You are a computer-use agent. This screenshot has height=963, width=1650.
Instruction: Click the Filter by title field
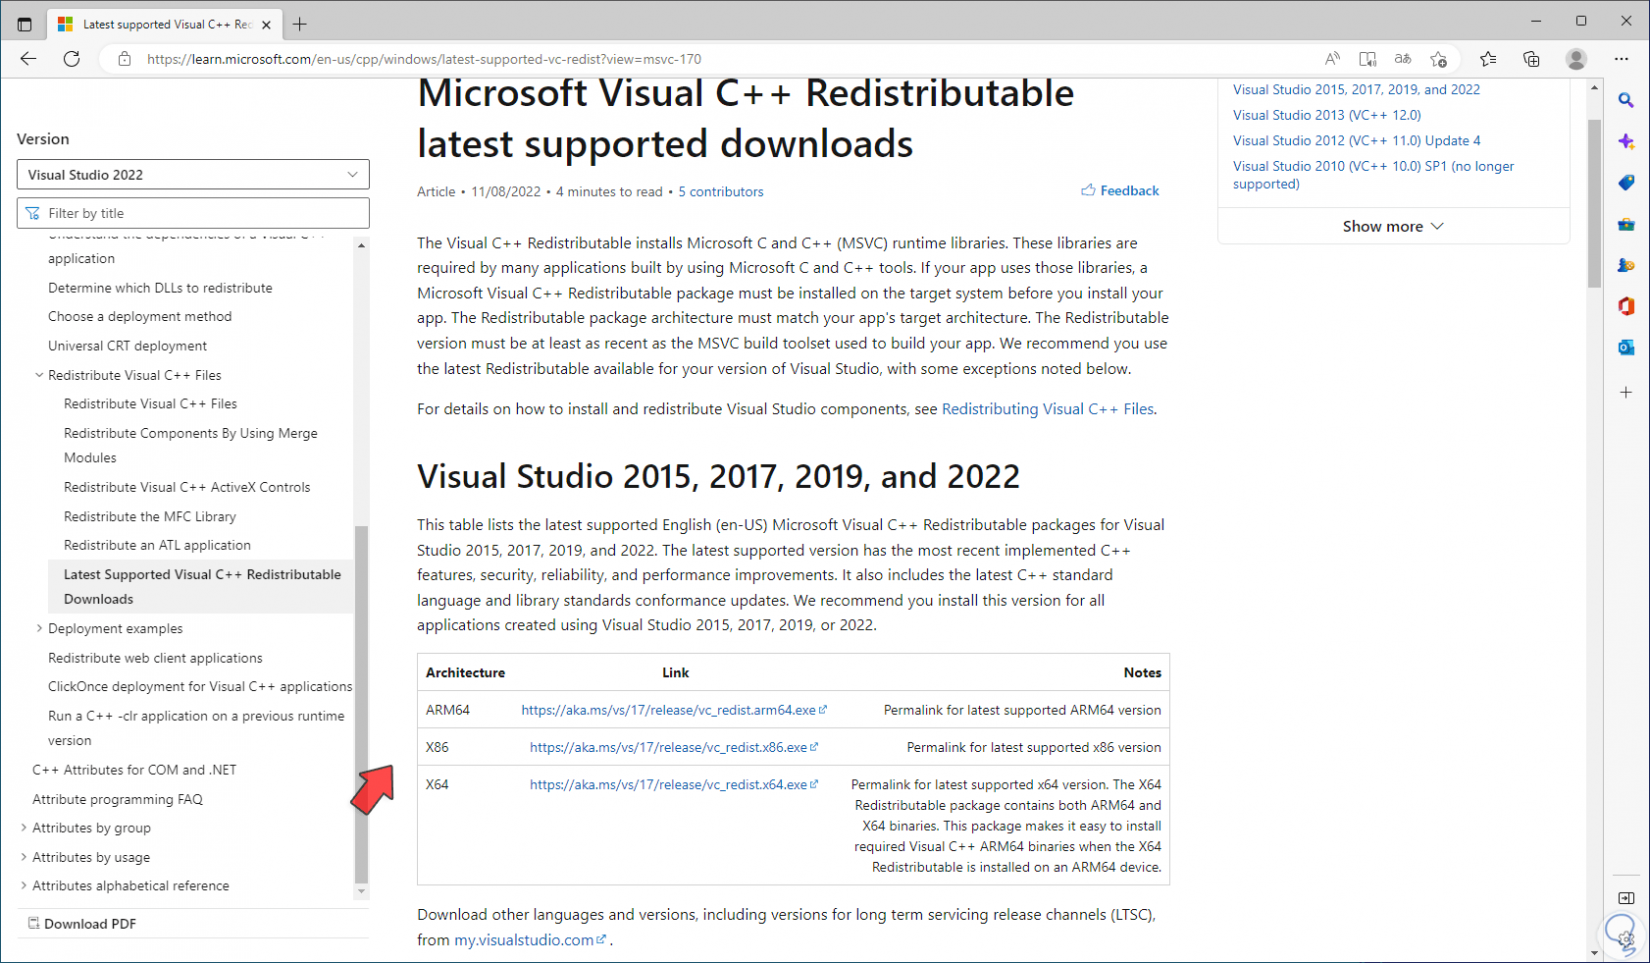pos(193,213)
